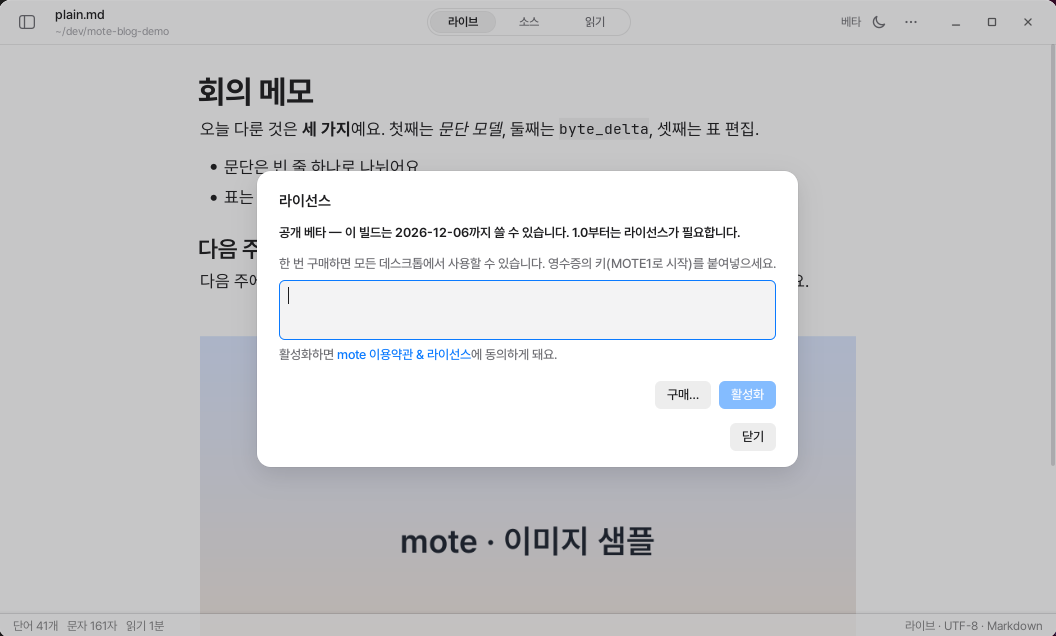Close the mote window
1056x636 pixels.
1028,22
